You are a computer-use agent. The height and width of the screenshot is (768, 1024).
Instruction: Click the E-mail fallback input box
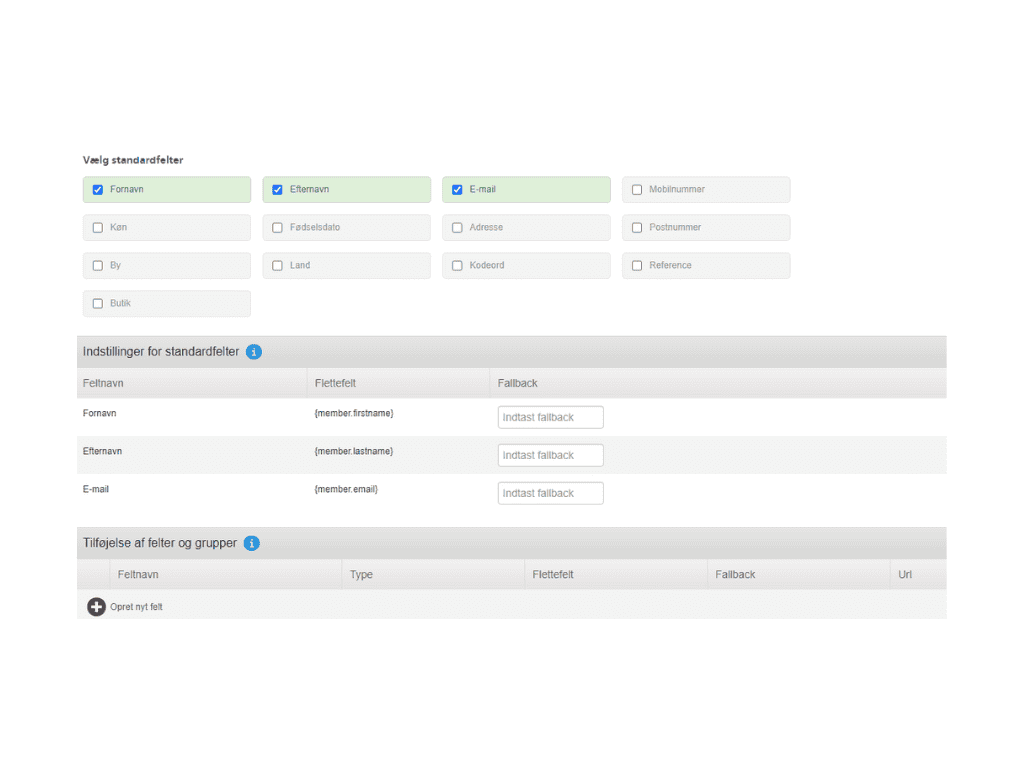(x=550, y=493)
